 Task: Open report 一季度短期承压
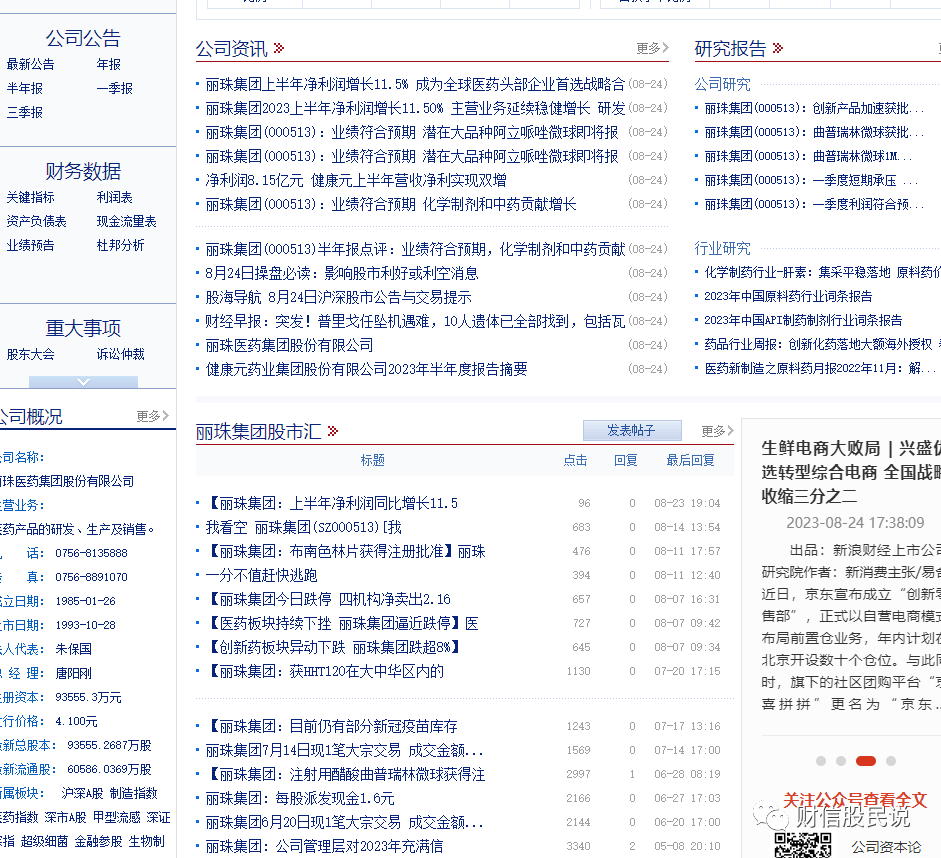click(811, 180)
